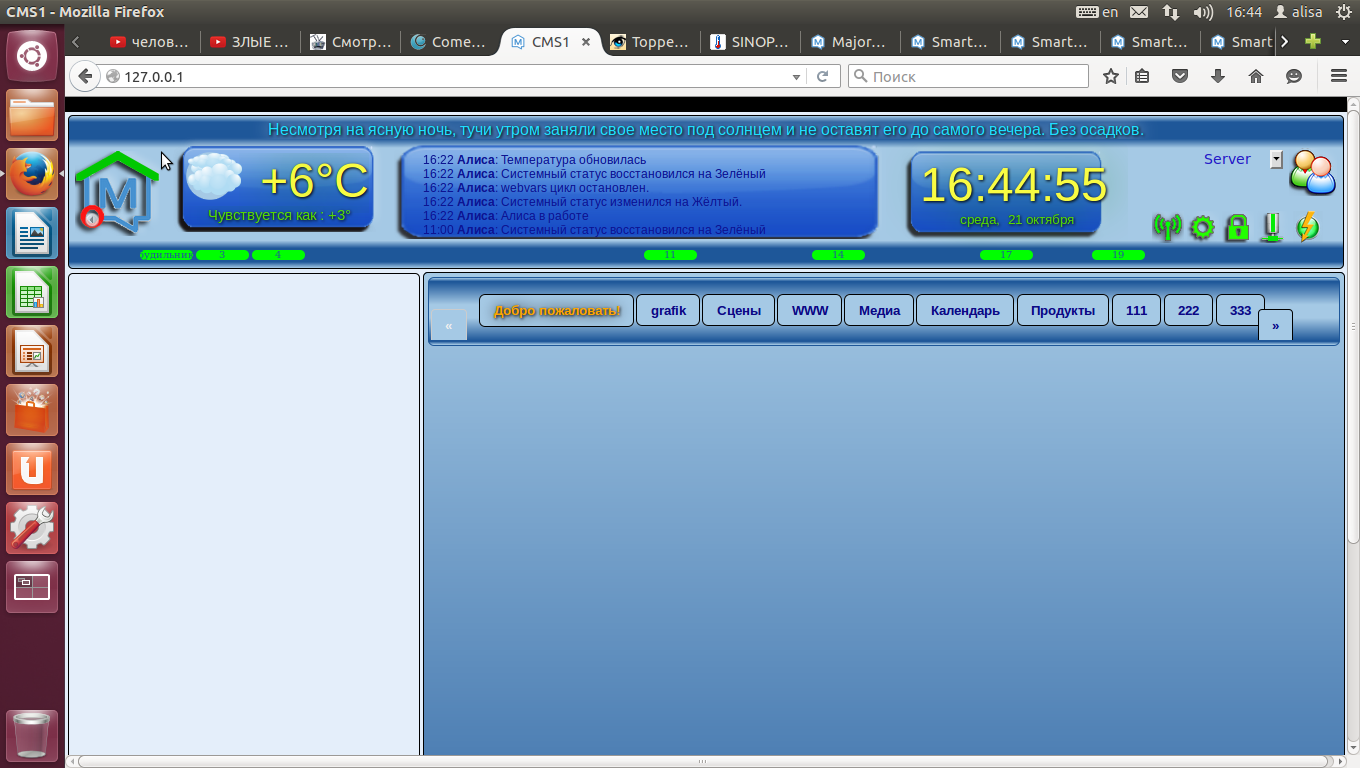
Task: Click the MajorDoMo house logo
Action: click(x=117, y=191)
